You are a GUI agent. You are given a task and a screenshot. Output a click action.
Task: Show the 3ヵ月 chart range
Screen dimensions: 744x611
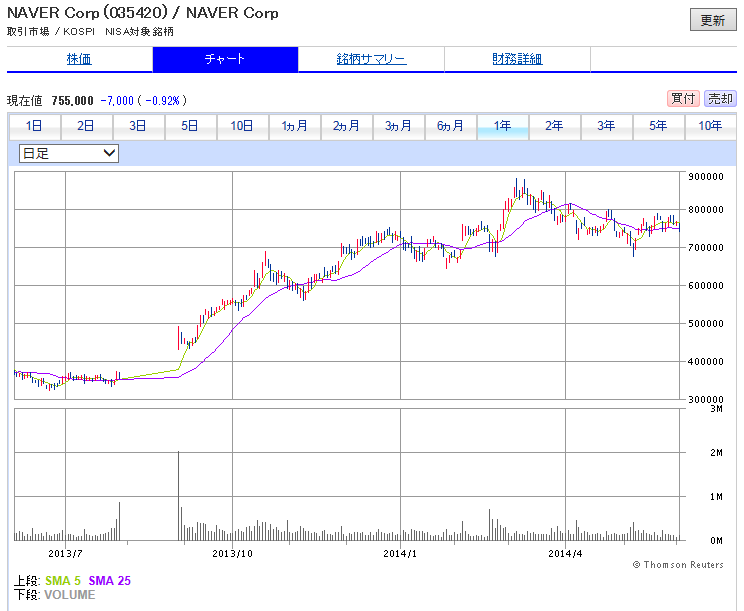(x=399, y=126)
